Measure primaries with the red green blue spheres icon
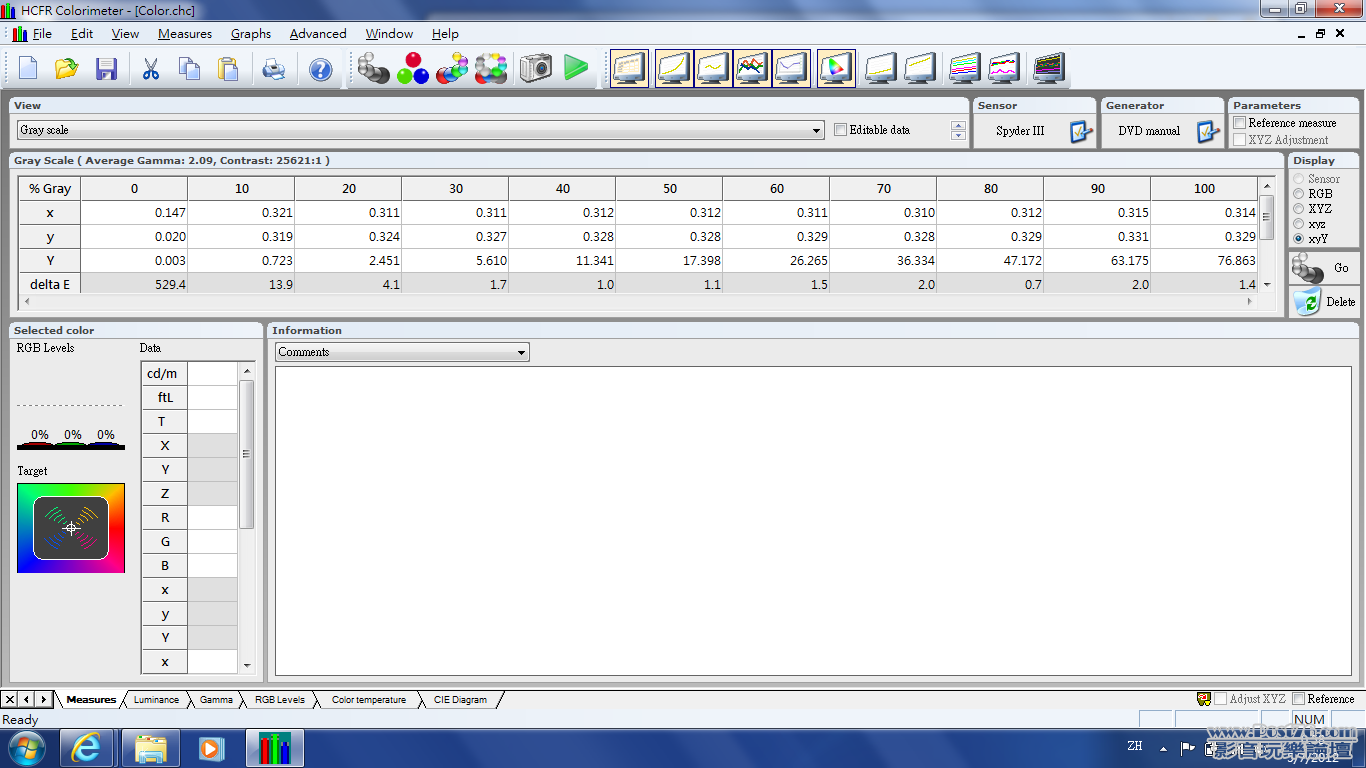This screenshot has width=1366, height=768. 413,69
